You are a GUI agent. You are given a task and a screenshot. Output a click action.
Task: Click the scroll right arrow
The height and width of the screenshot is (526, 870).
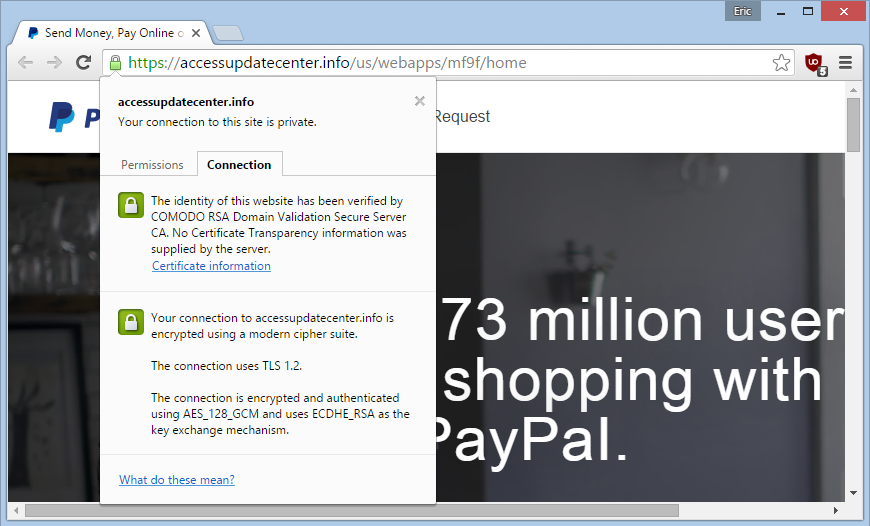[x=836, y=510]
